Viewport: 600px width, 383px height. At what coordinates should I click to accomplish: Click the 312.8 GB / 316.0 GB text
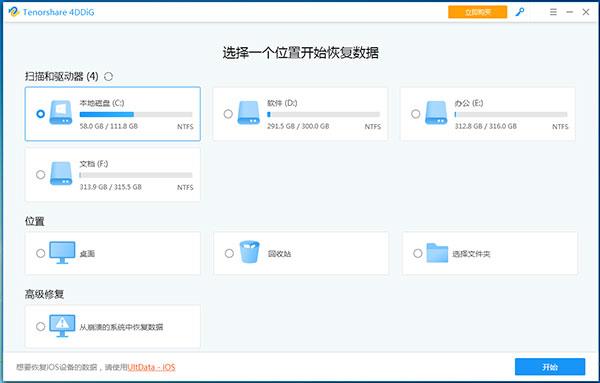(486, 126)
